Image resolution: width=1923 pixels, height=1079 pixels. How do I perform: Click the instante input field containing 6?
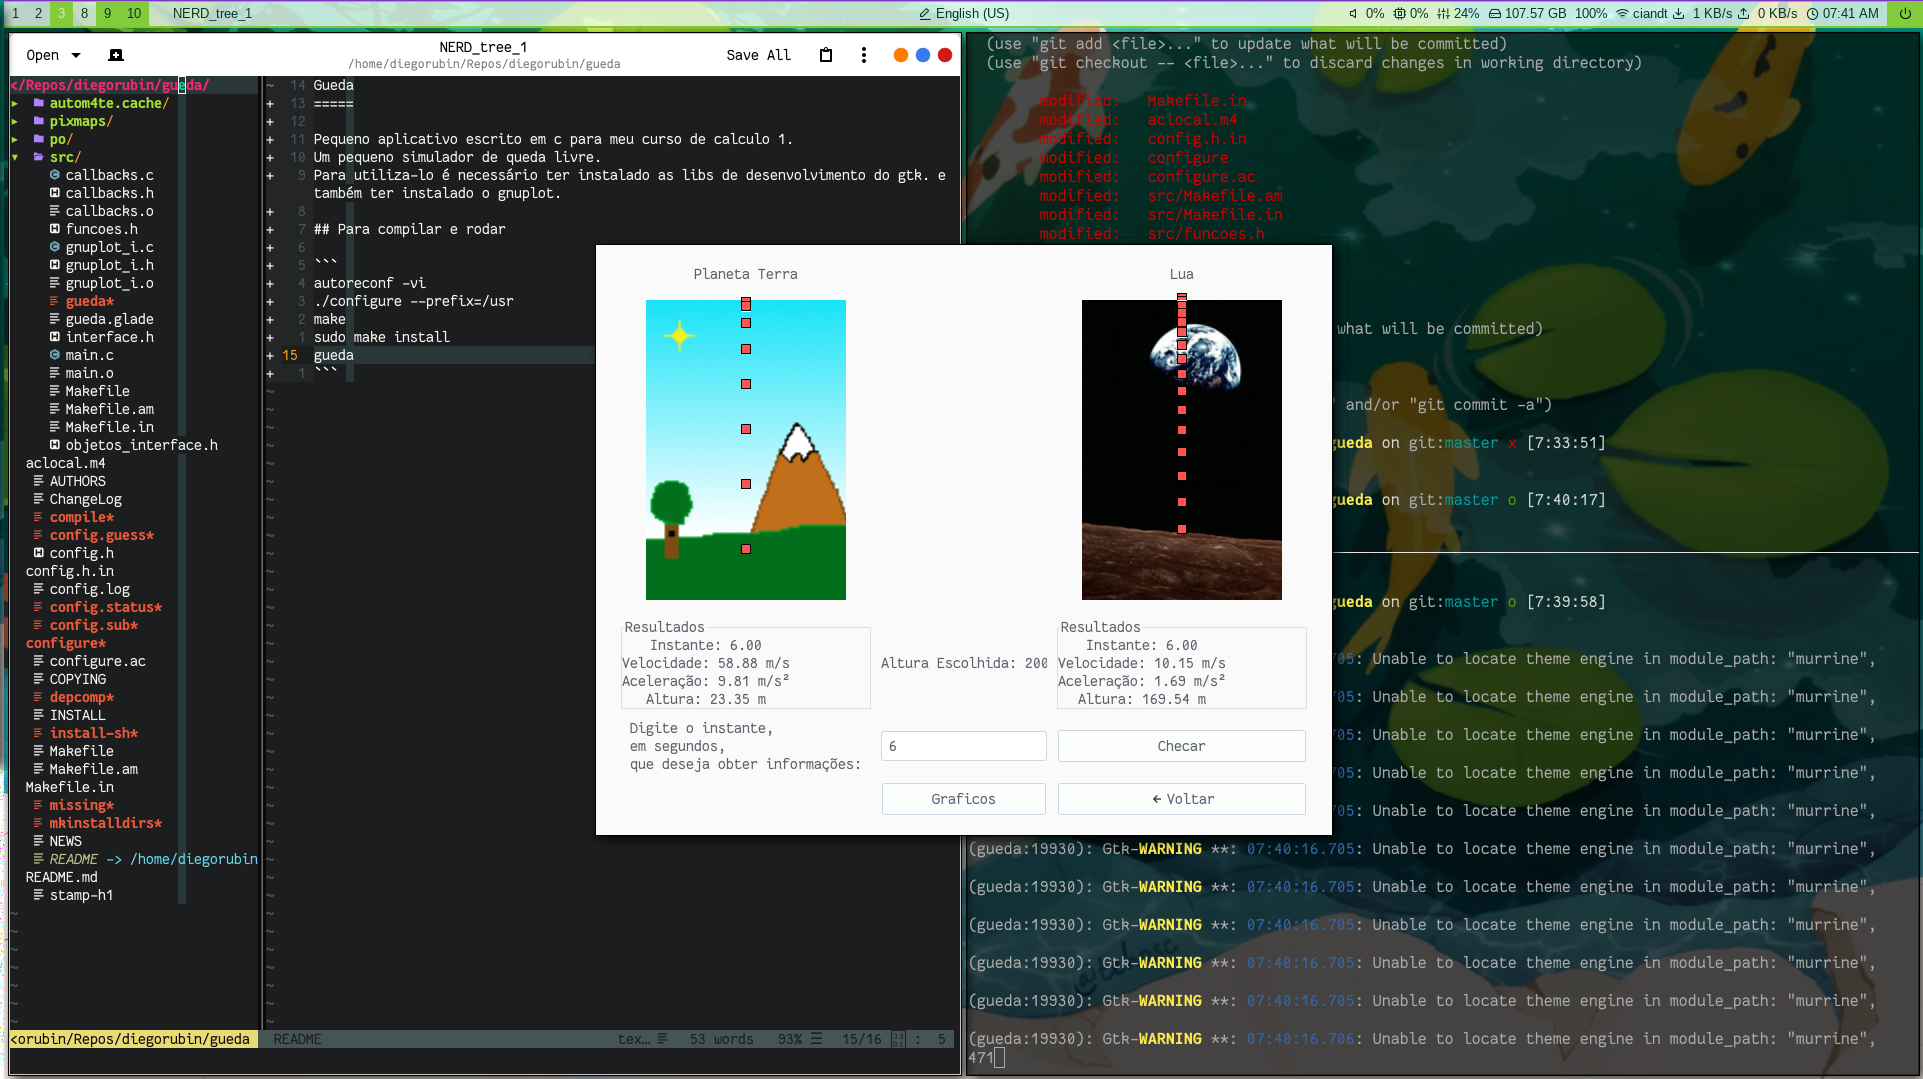tap(964, 746)
